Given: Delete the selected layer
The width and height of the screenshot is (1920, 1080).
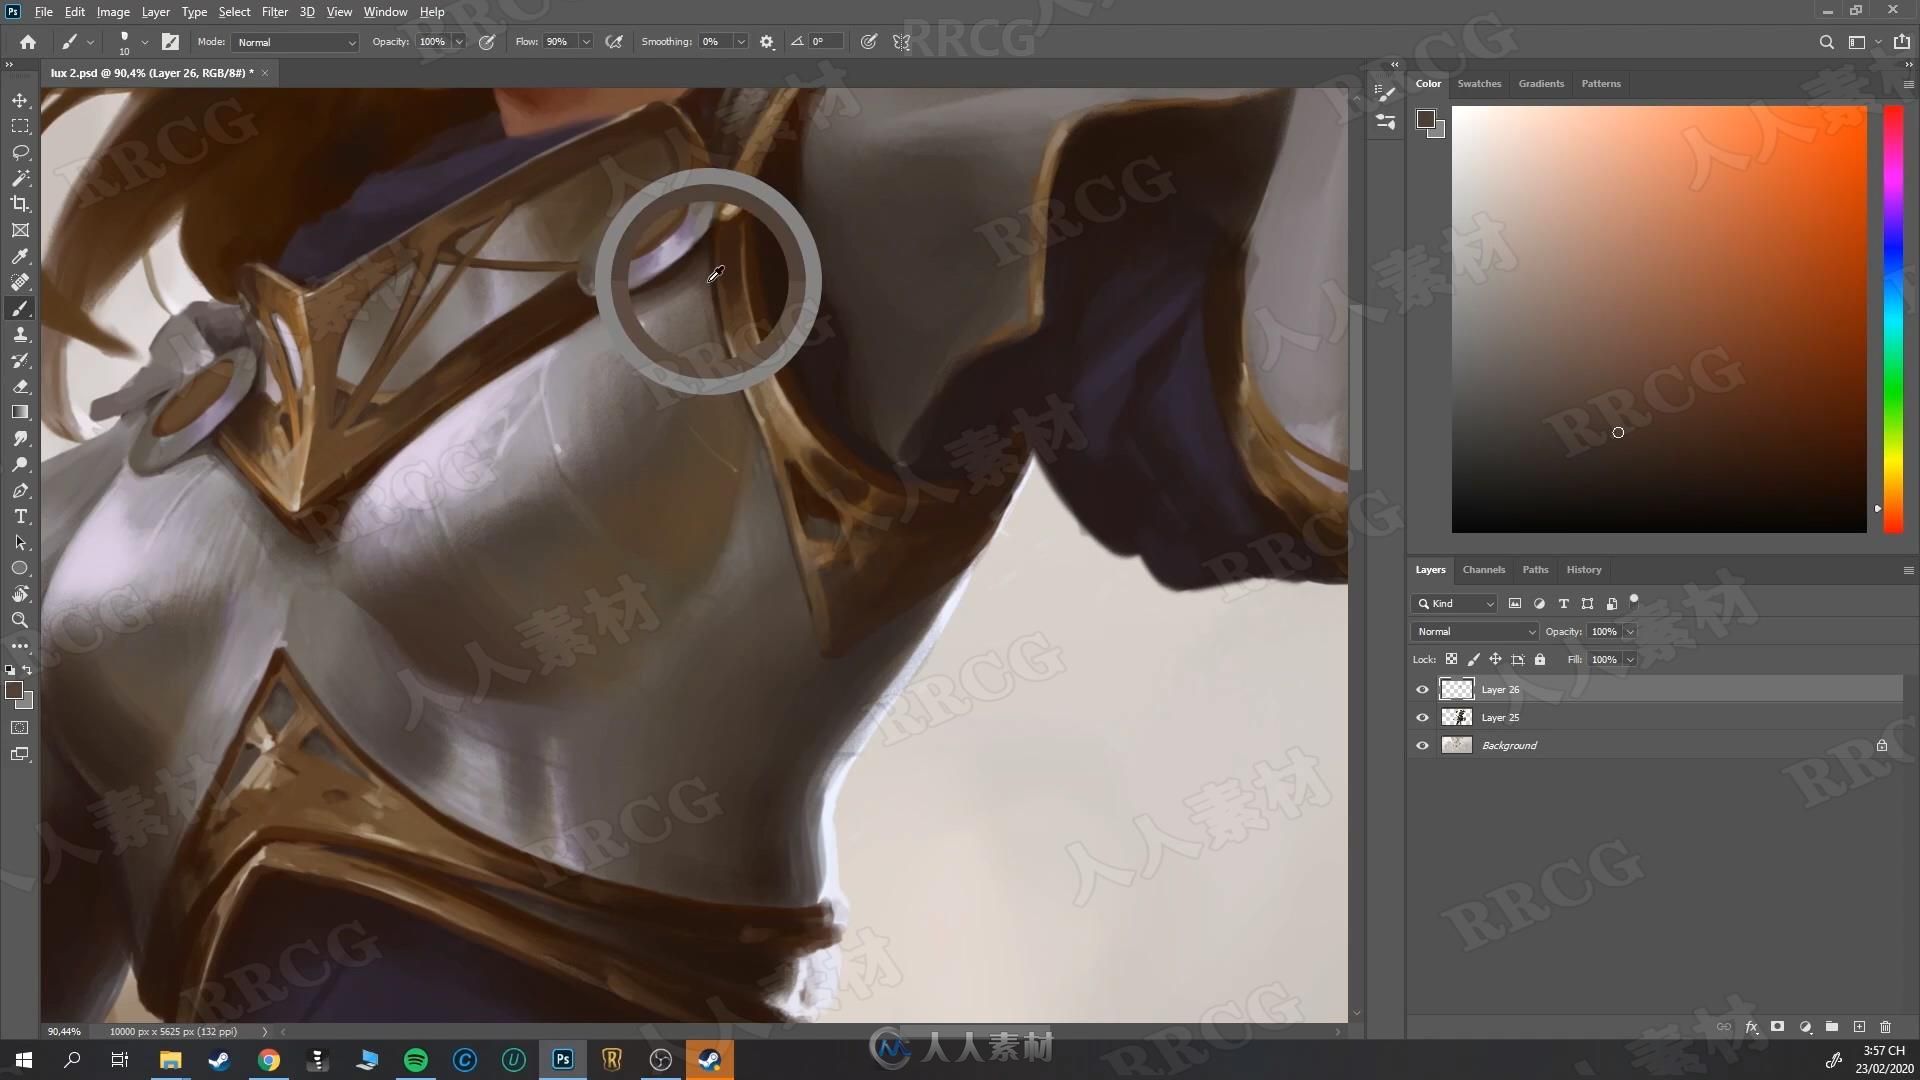Looking at the screenshot, I should [1885, 1027].
